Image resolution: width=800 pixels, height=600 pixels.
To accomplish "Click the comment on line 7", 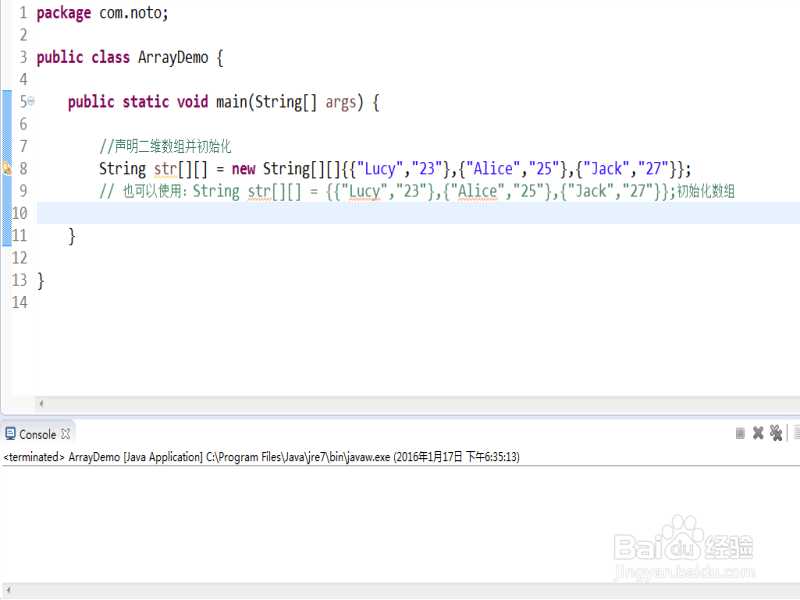I will pos(165,146).
